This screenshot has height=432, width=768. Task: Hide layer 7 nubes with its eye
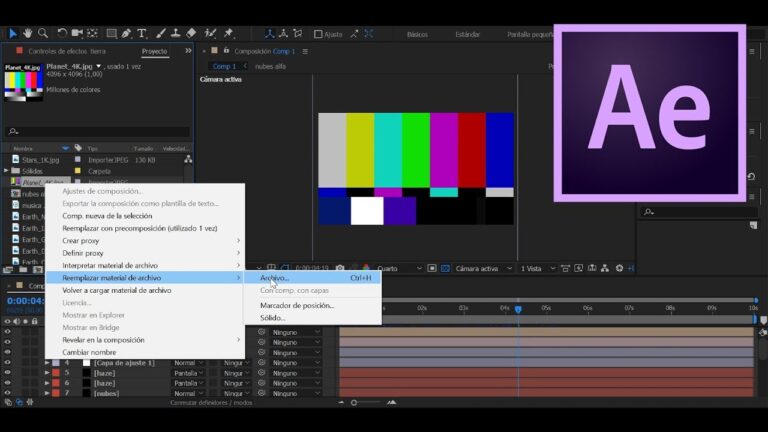(x=7, y=393)
